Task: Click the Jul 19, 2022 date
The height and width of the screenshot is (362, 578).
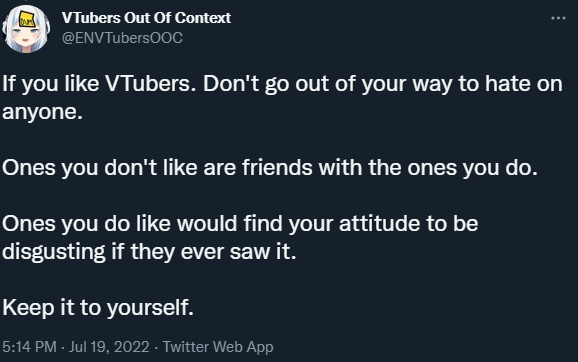Action: coord(109,347)
